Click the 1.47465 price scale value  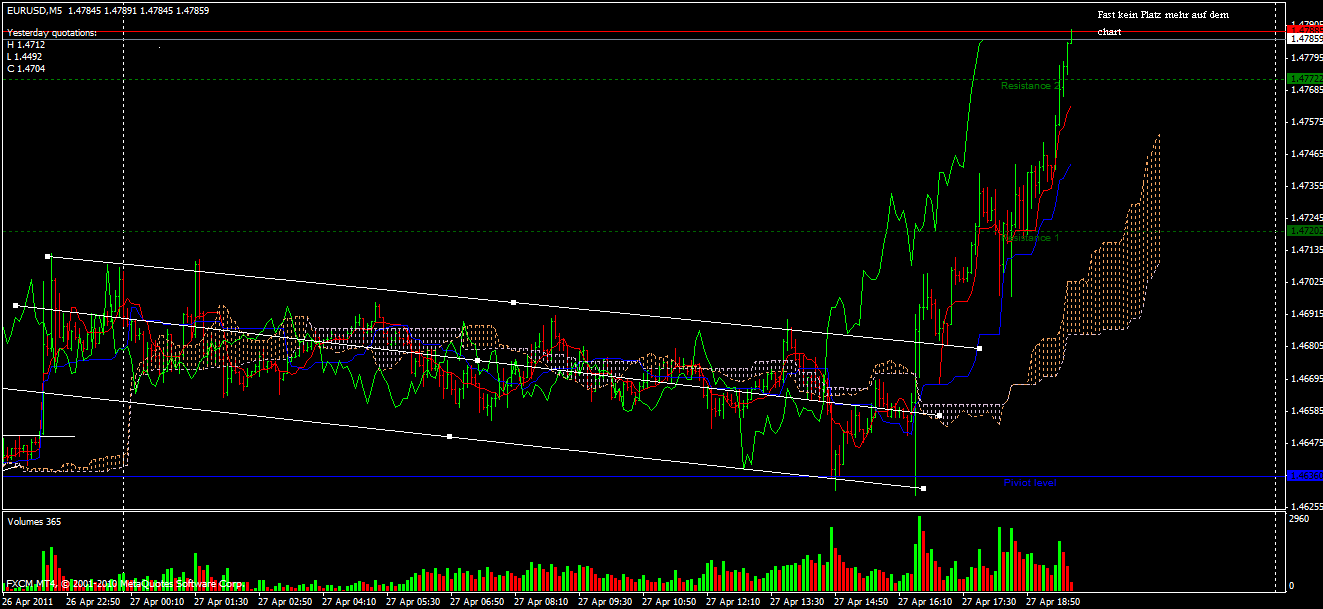point(1306,154)
